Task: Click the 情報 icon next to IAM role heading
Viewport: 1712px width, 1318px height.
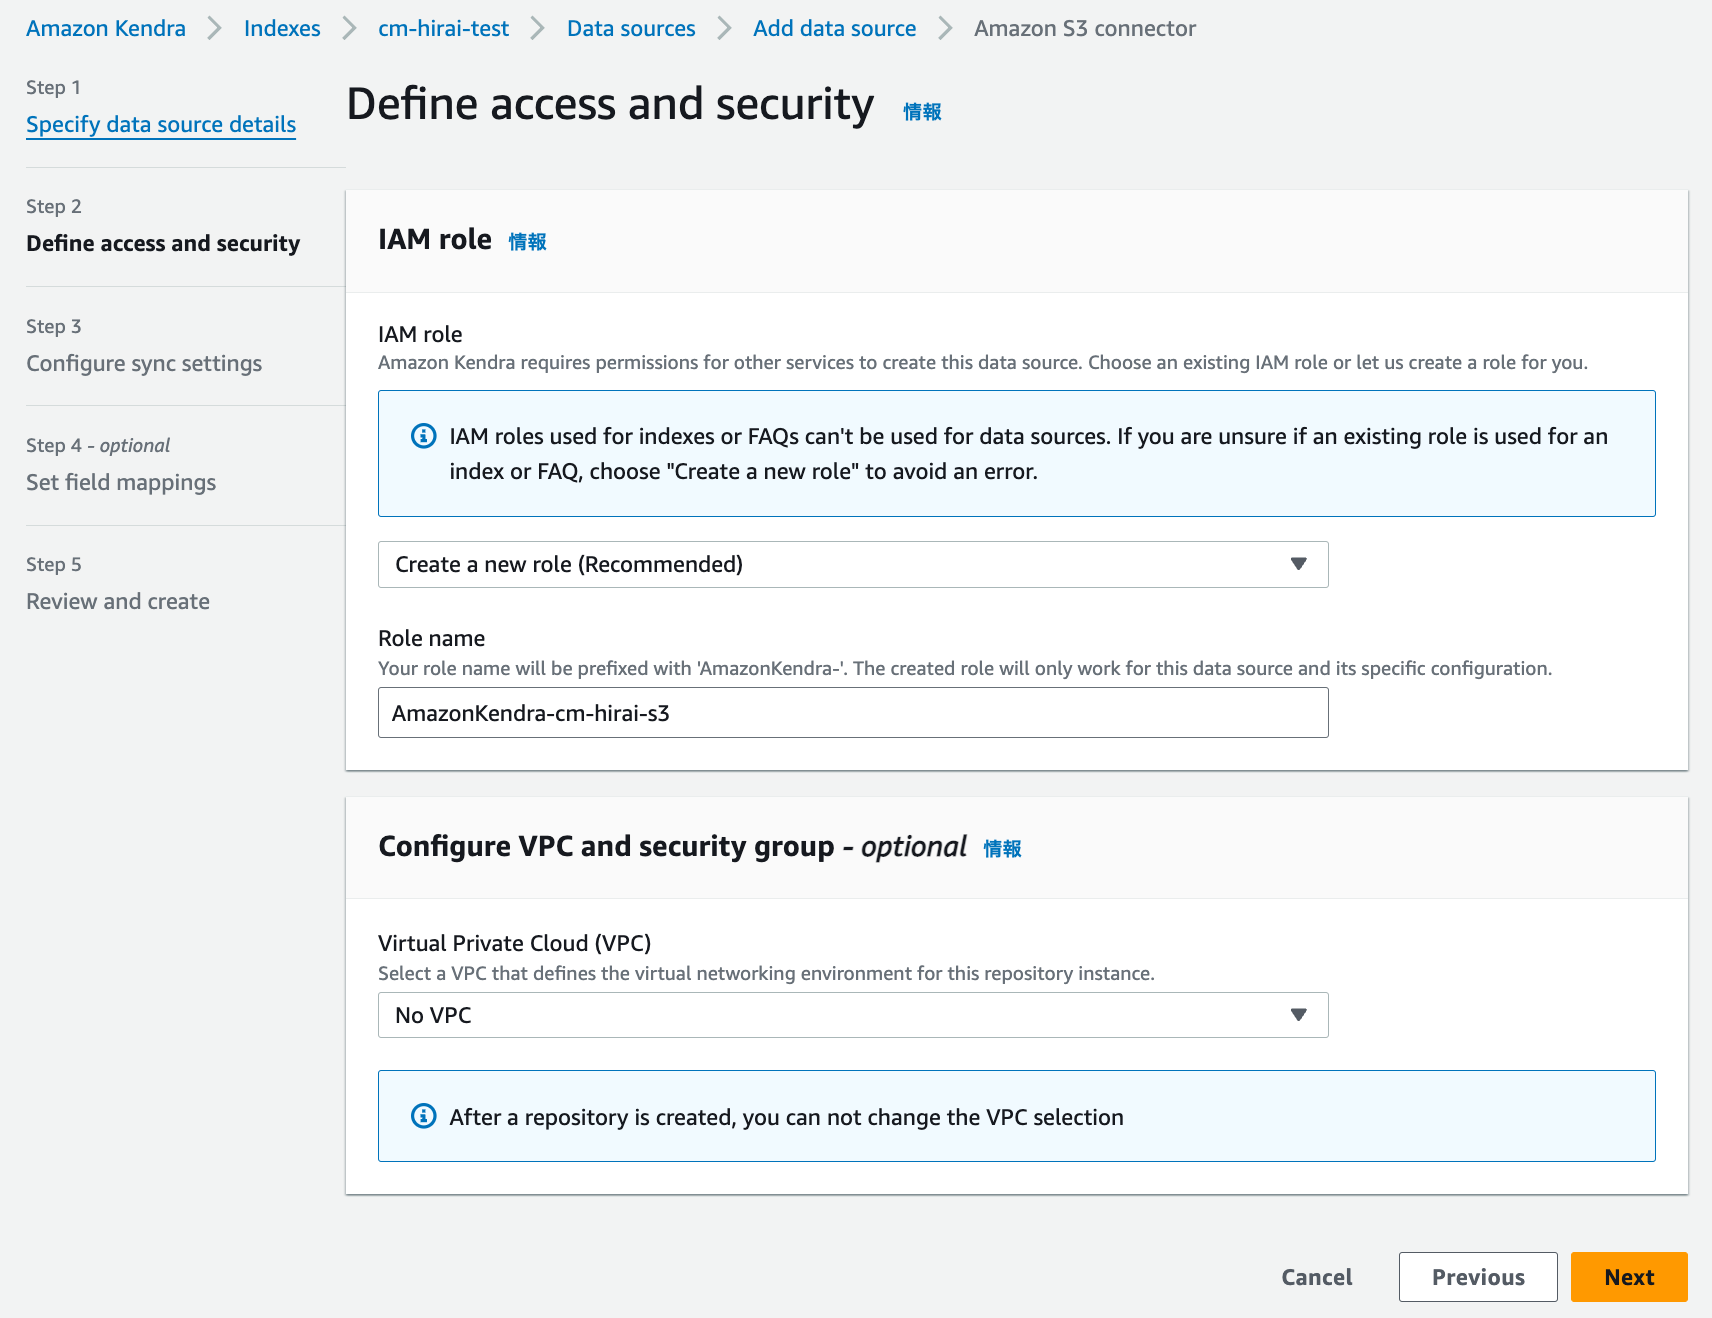Action: coord(528,241)
